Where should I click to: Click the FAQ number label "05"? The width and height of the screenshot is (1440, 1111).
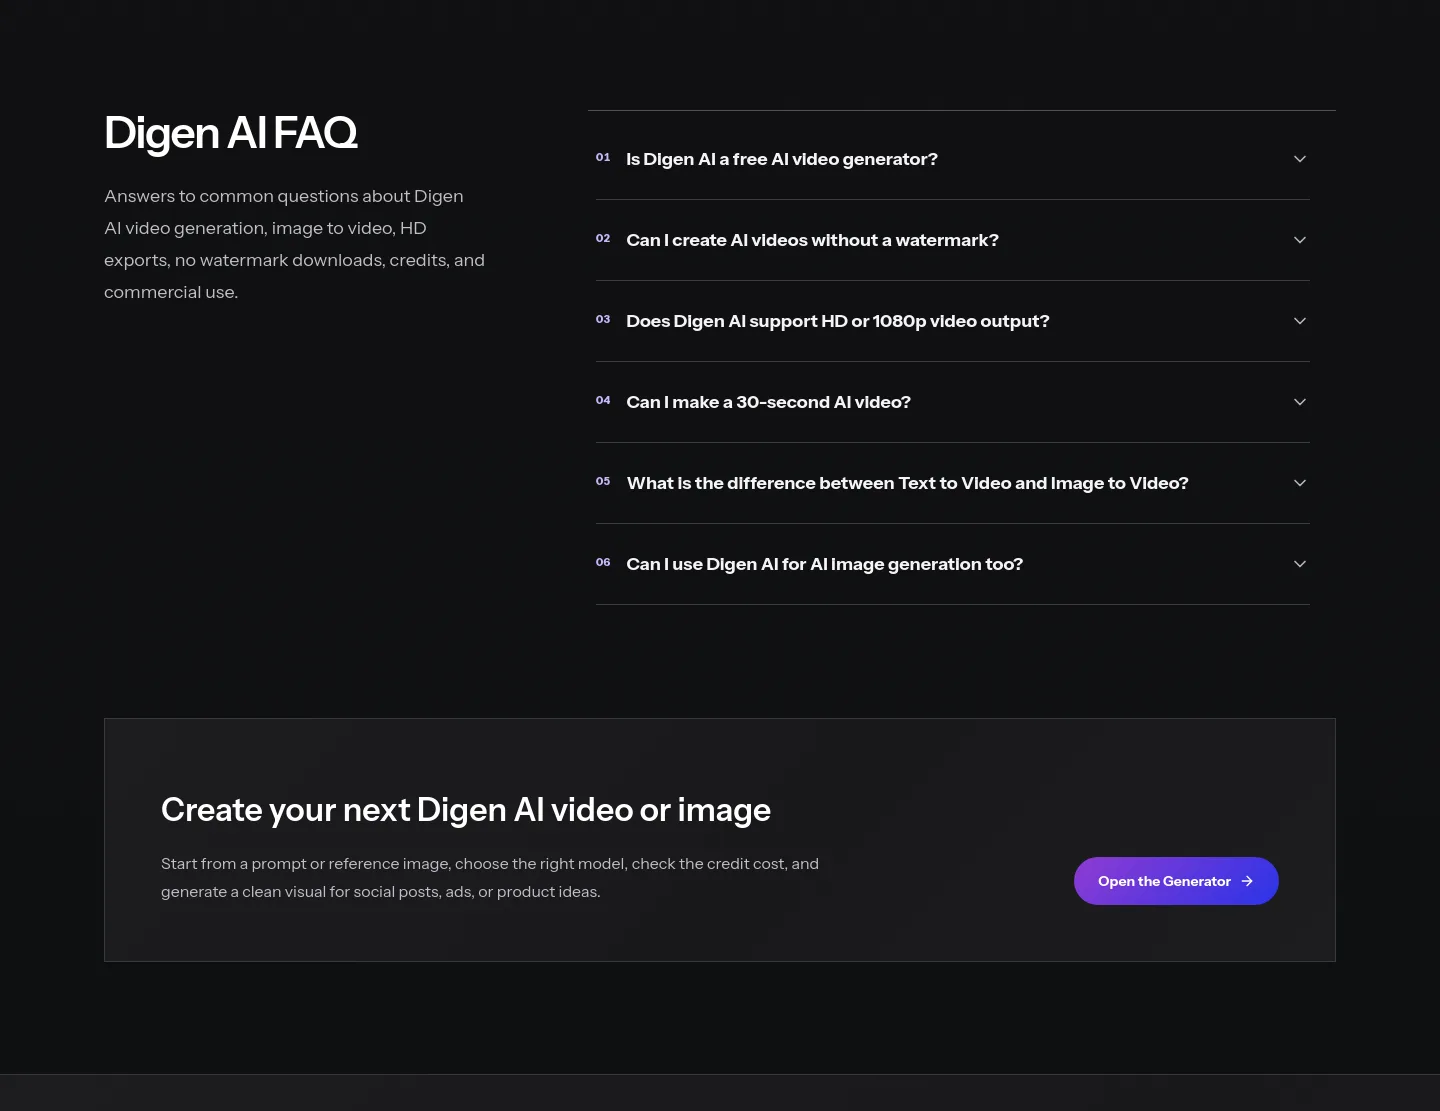603,482
